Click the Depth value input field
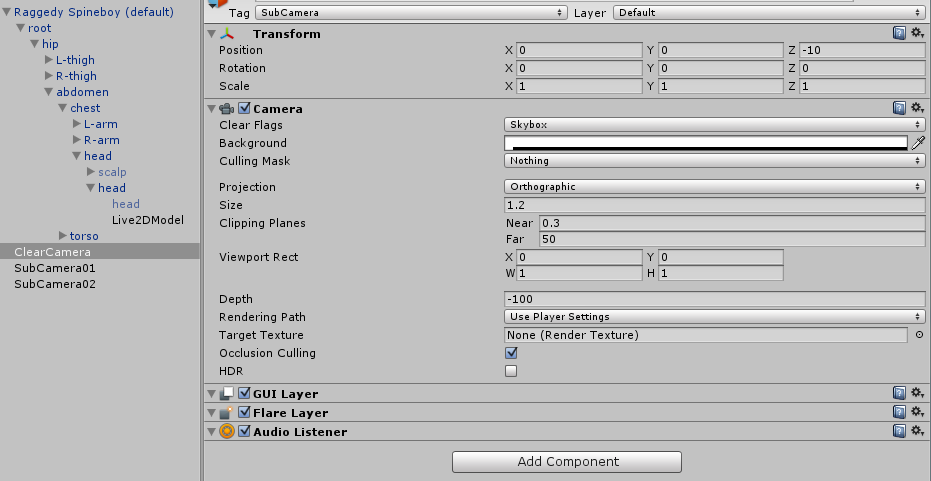 tap(714, 299)
